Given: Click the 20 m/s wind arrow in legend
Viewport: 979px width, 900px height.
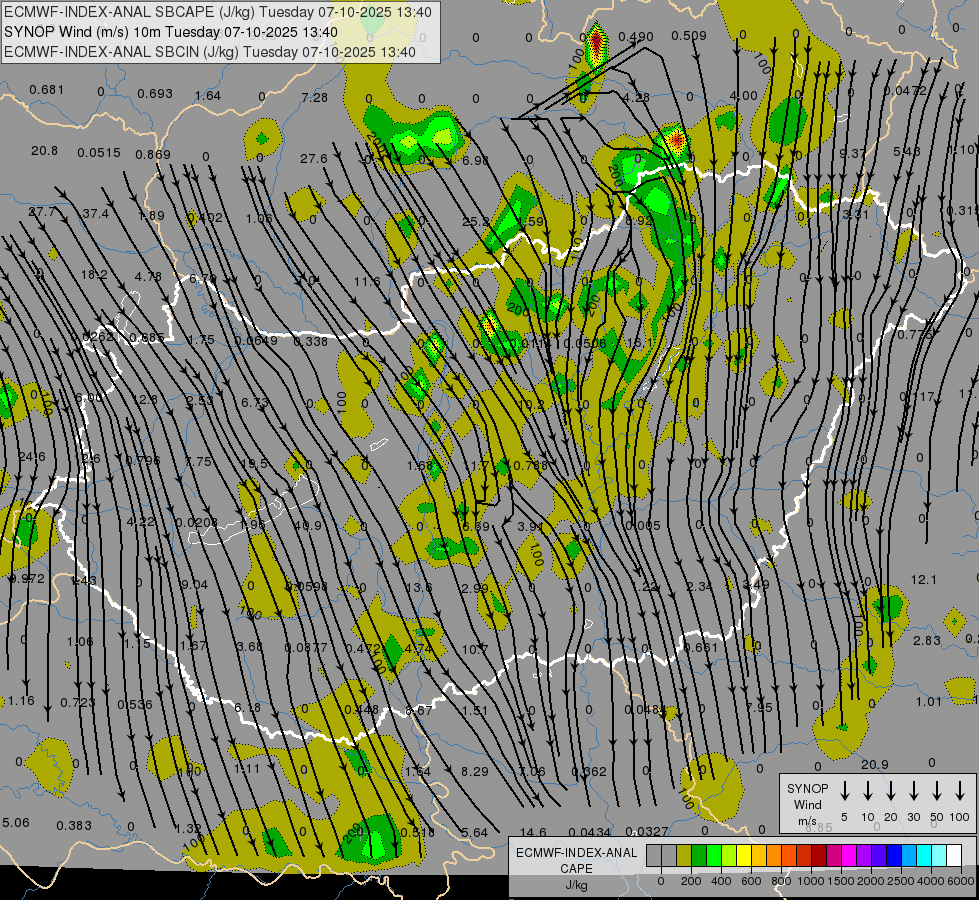Looking at the screenshot, I should pos(890,791).
